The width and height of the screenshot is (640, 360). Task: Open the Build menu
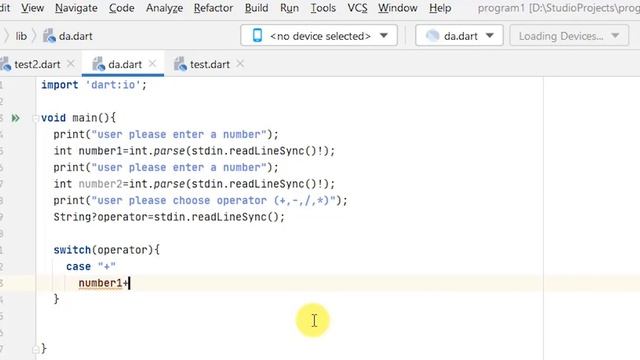[x=256, y=8]
